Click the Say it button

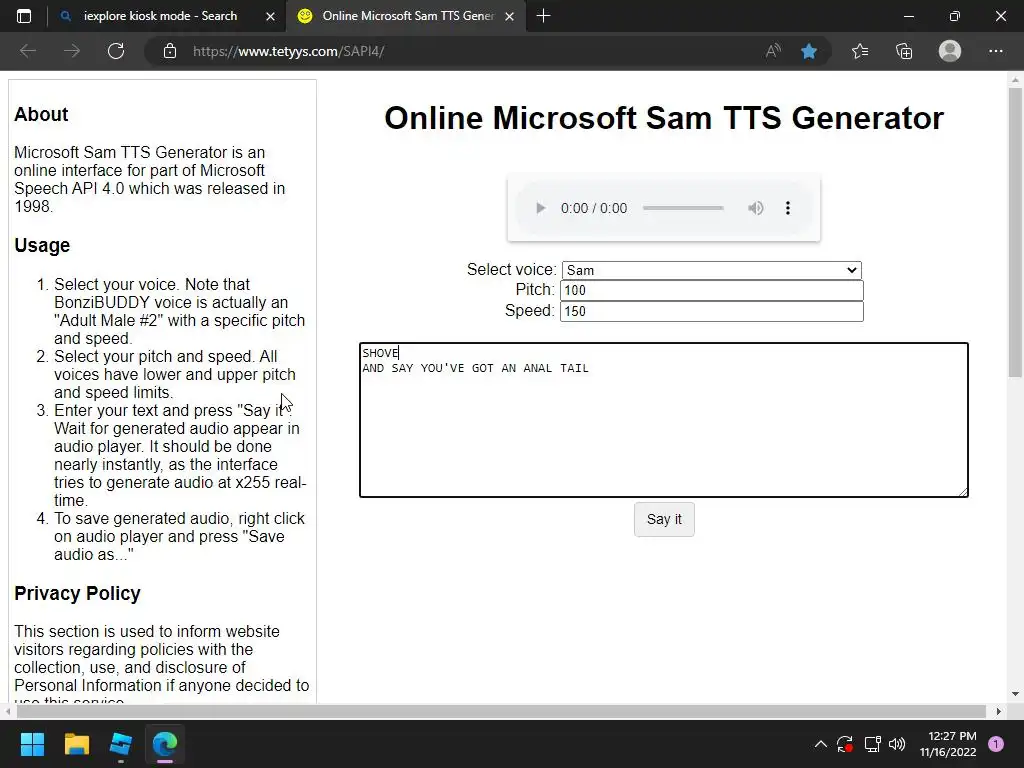coord(664,519)
